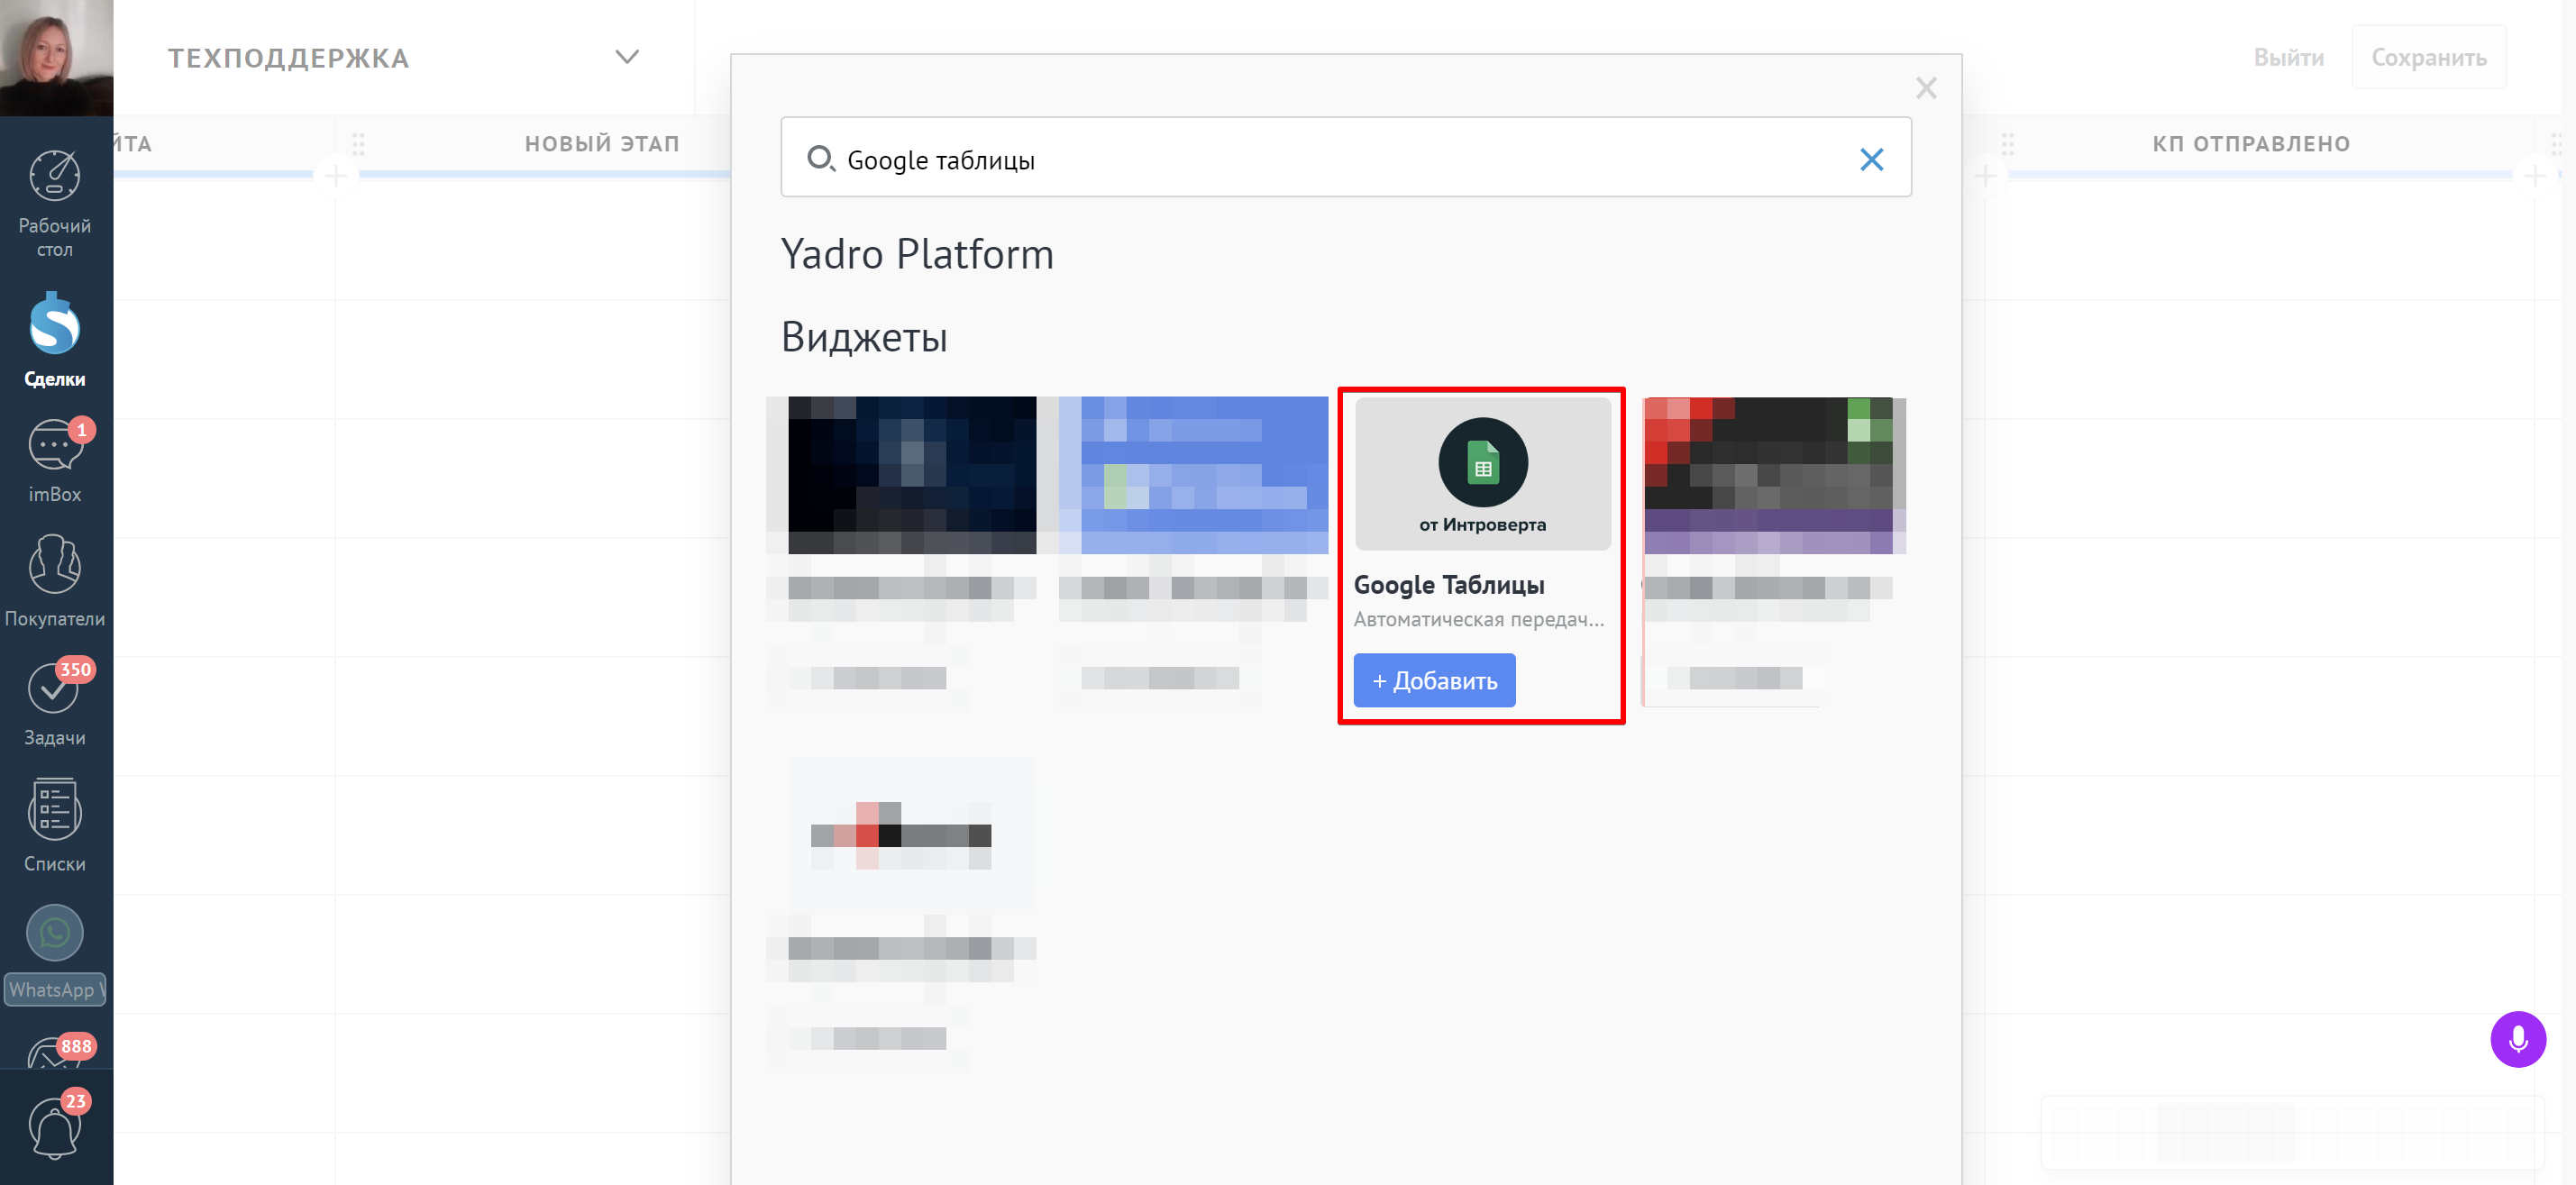The height and width of the screenshot is (1185, 2576).
Task: Open the mail icon with 888 badge
Action: tap(55, 1051)
